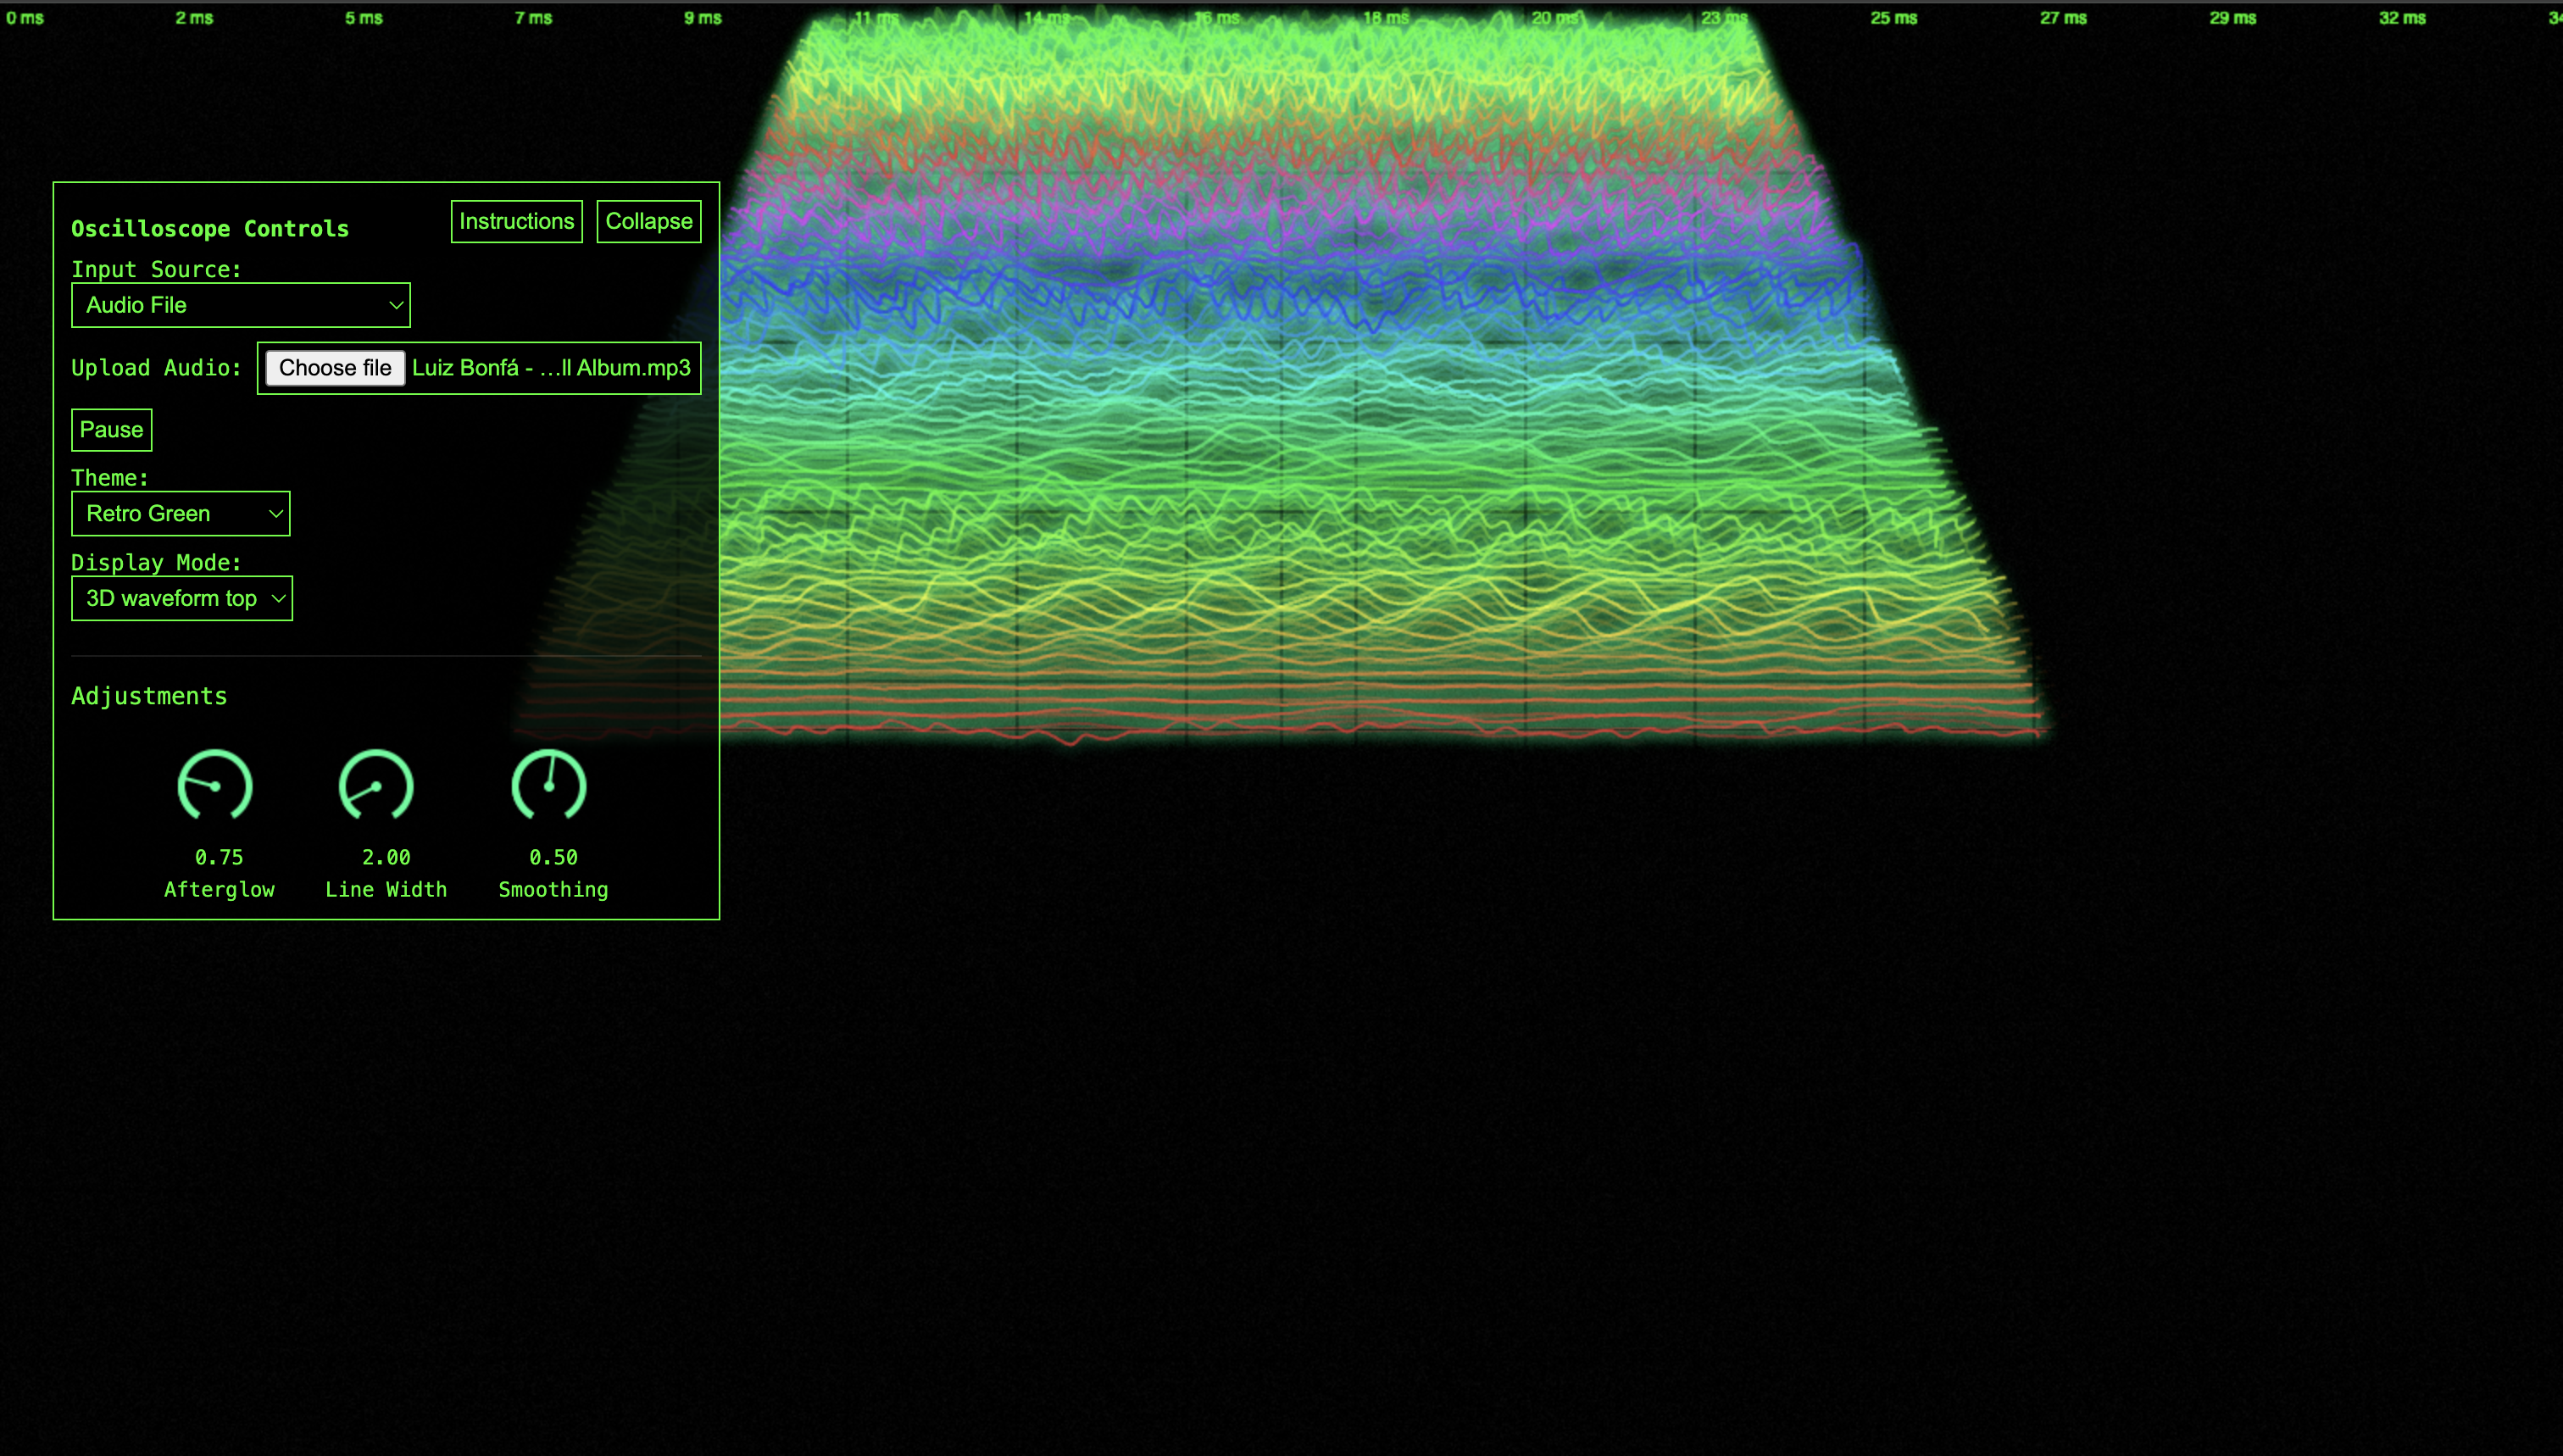Open the Theme dropdown showing Retro Green
The image size is (2563, 1456).
click(181, 514)
